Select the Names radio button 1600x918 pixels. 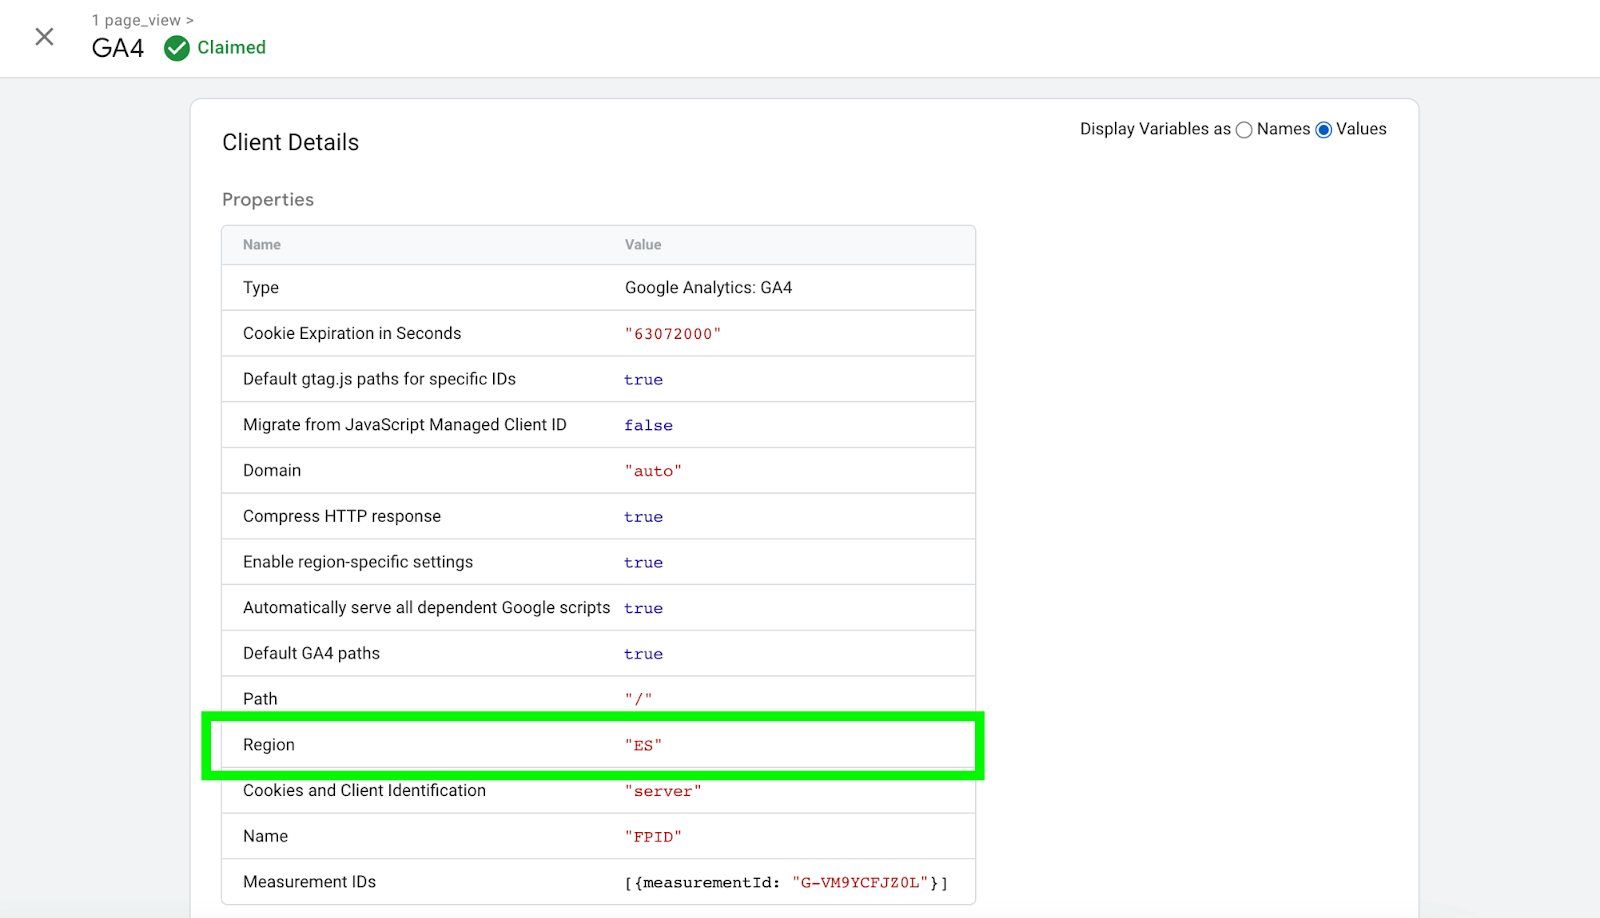point(1244,130)
